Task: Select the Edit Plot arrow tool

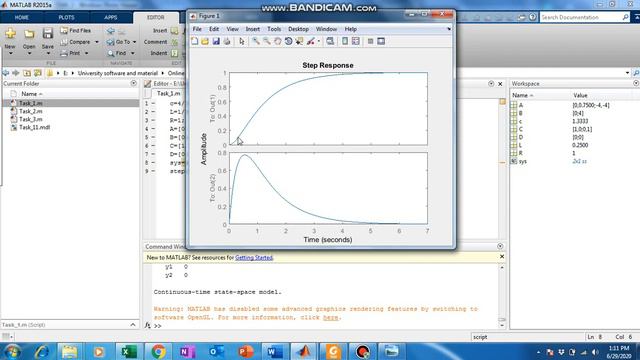Action: click(x=242, y=41)
